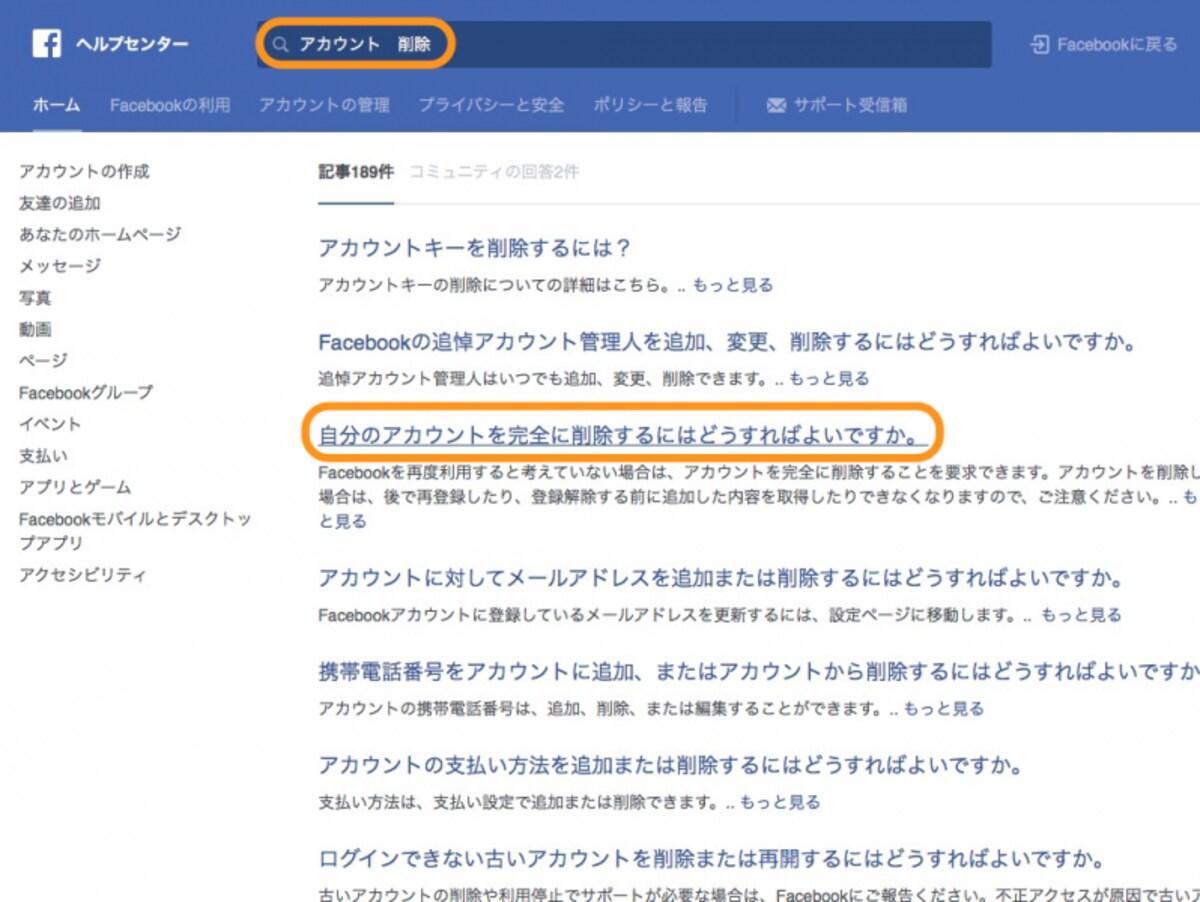Open sidebar link あなたのホームページ

(100, 235)
